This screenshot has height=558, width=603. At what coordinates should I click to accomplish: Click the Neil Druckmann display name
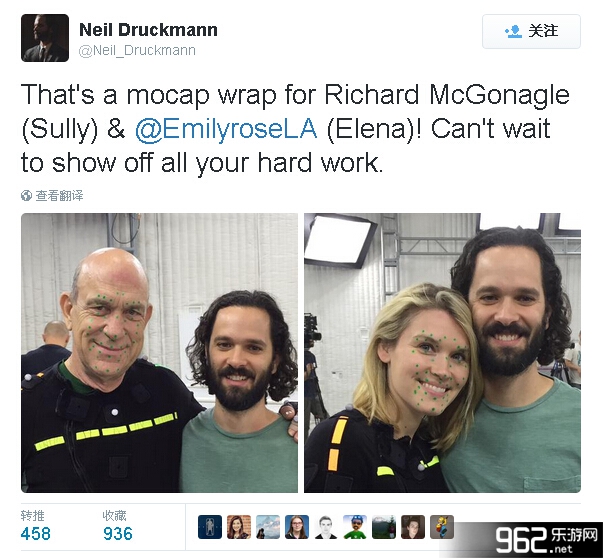click(x=148, y=30)
